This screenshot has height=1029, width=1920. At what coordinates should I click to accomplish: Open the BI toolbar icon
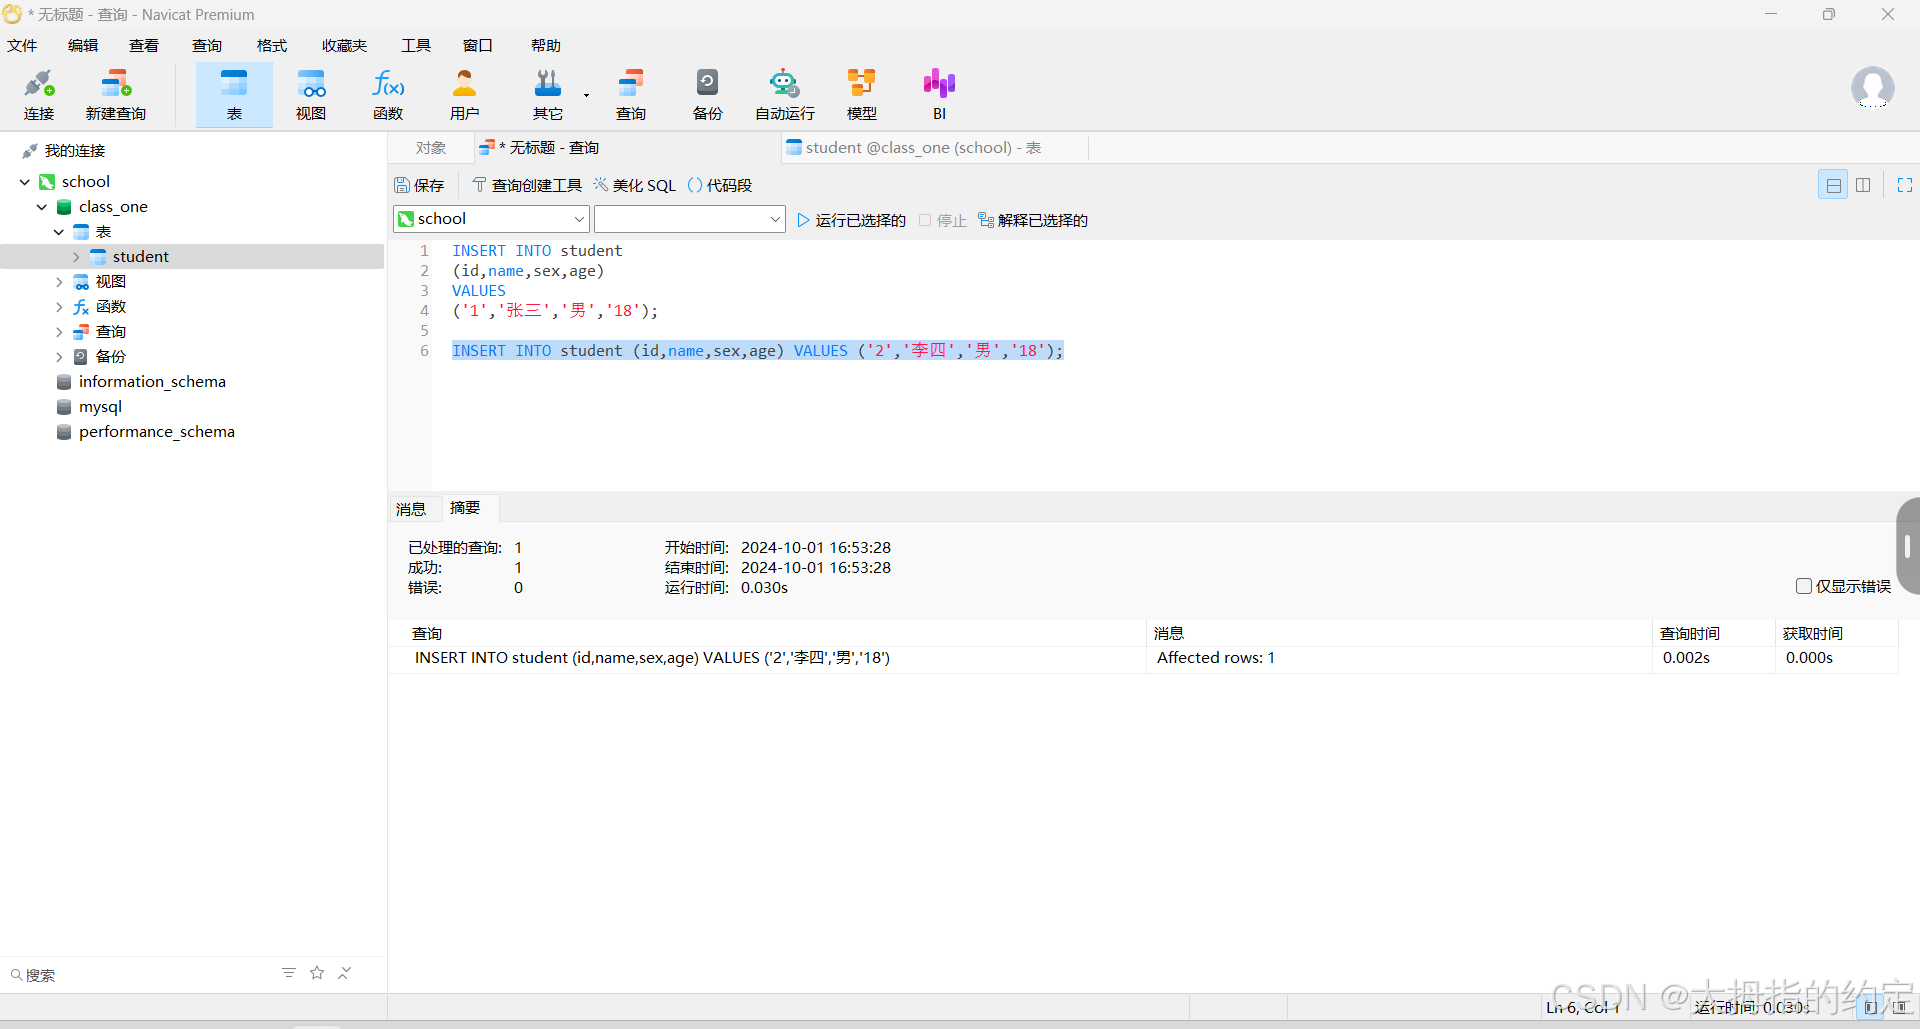939,95
